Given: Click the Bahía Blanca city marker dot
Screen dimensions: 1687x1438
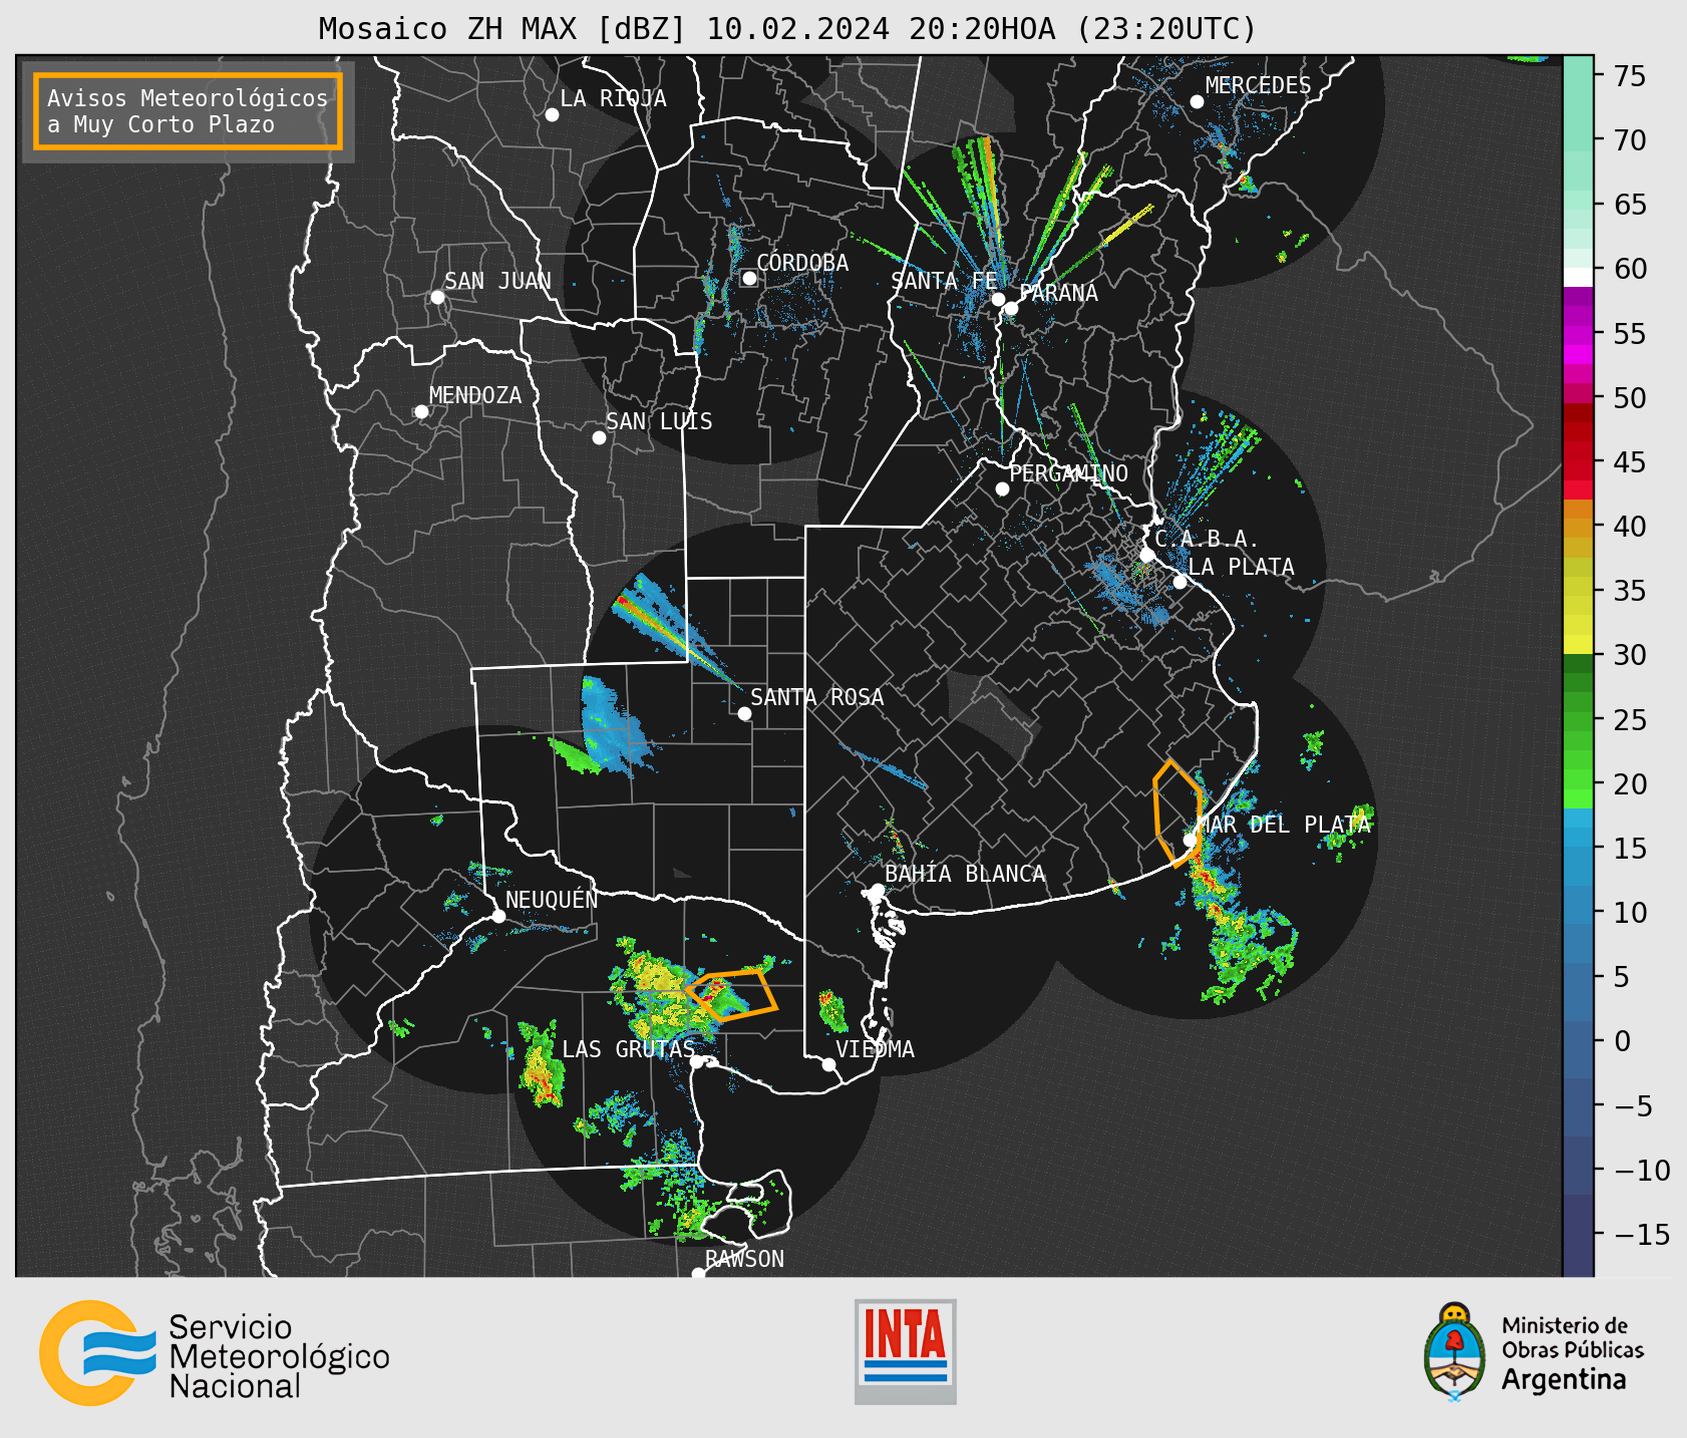Looking at the screenshot, I should (877, 890).
